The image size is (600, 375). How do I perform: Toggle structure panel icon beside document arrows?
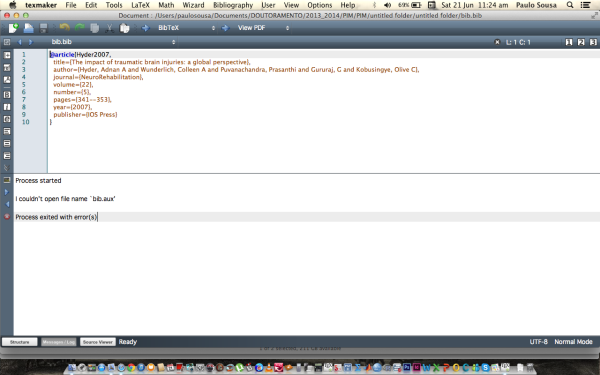click(7, 42)
